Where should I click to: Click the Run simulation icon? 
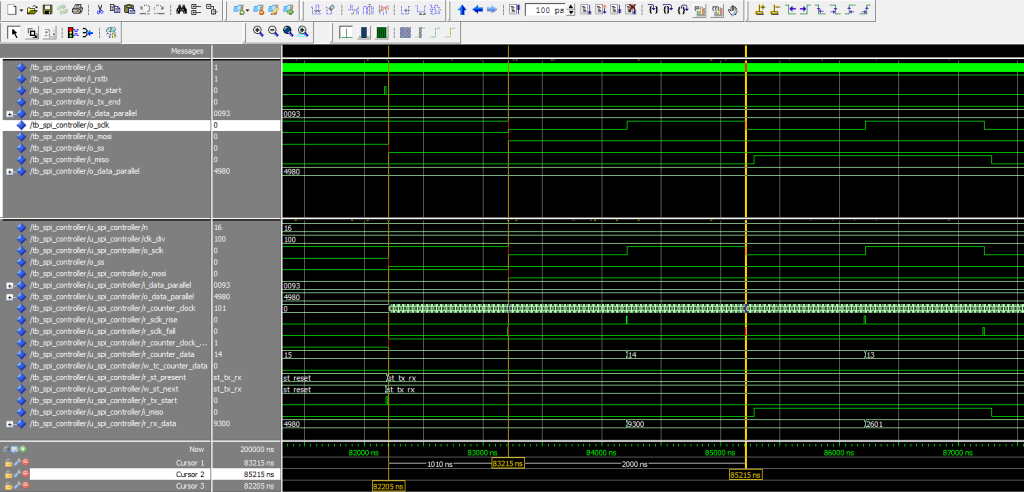[x=585, y=10]
